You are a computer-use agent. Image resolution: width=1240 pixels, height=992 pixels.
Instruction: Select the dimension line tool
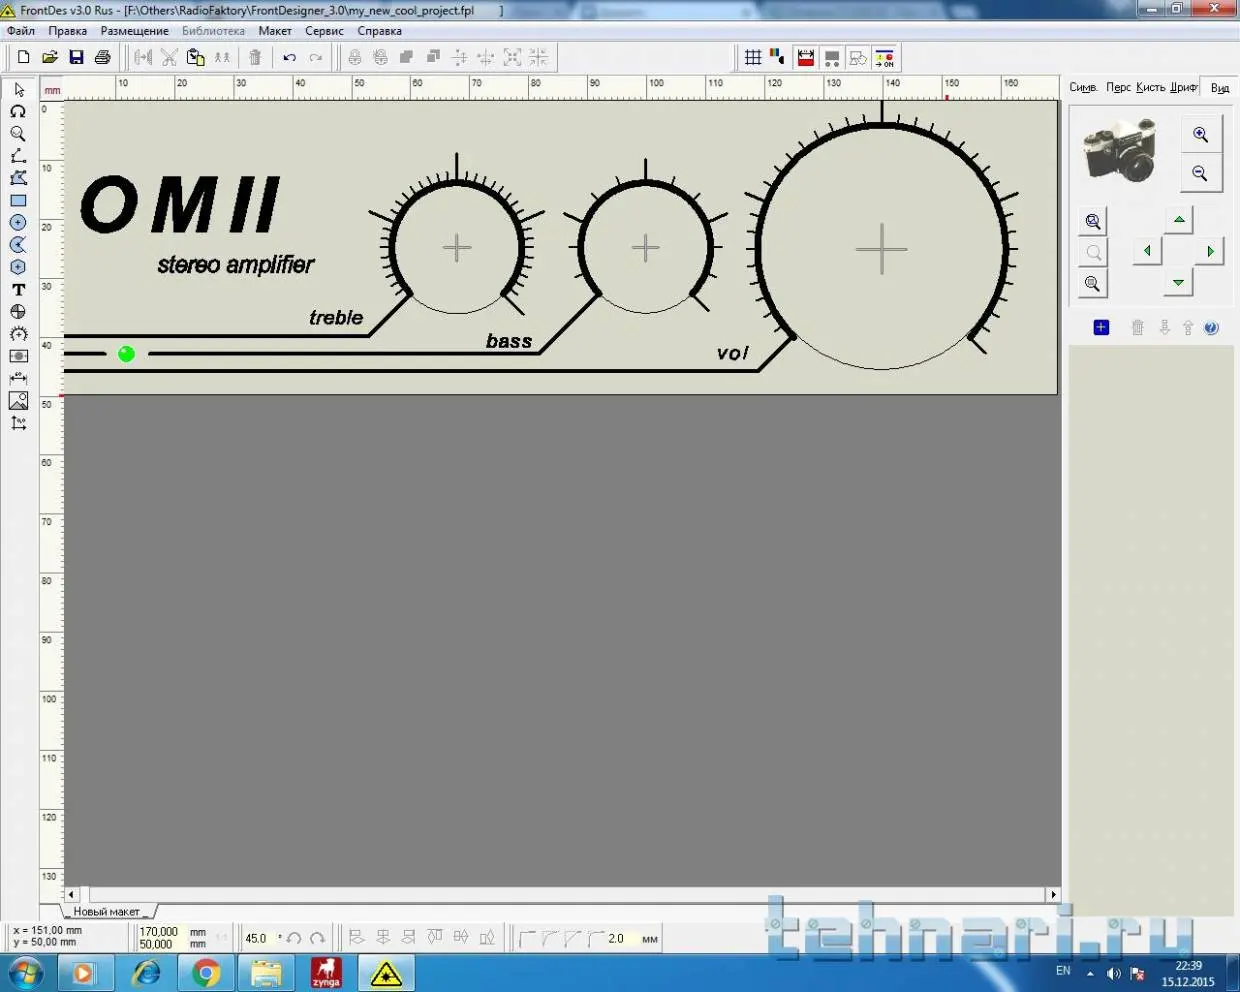(18, 378)
